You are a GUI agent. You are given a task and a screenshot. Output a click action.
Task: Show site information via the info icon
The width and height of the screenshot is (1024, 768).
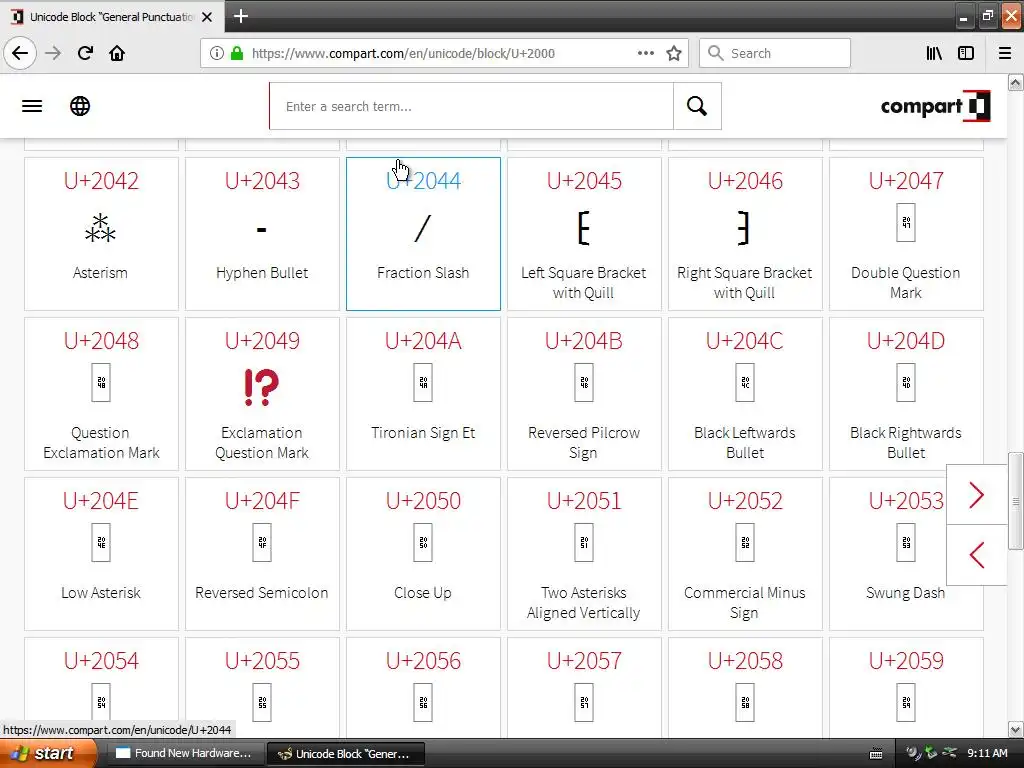(x=217, y=53)
